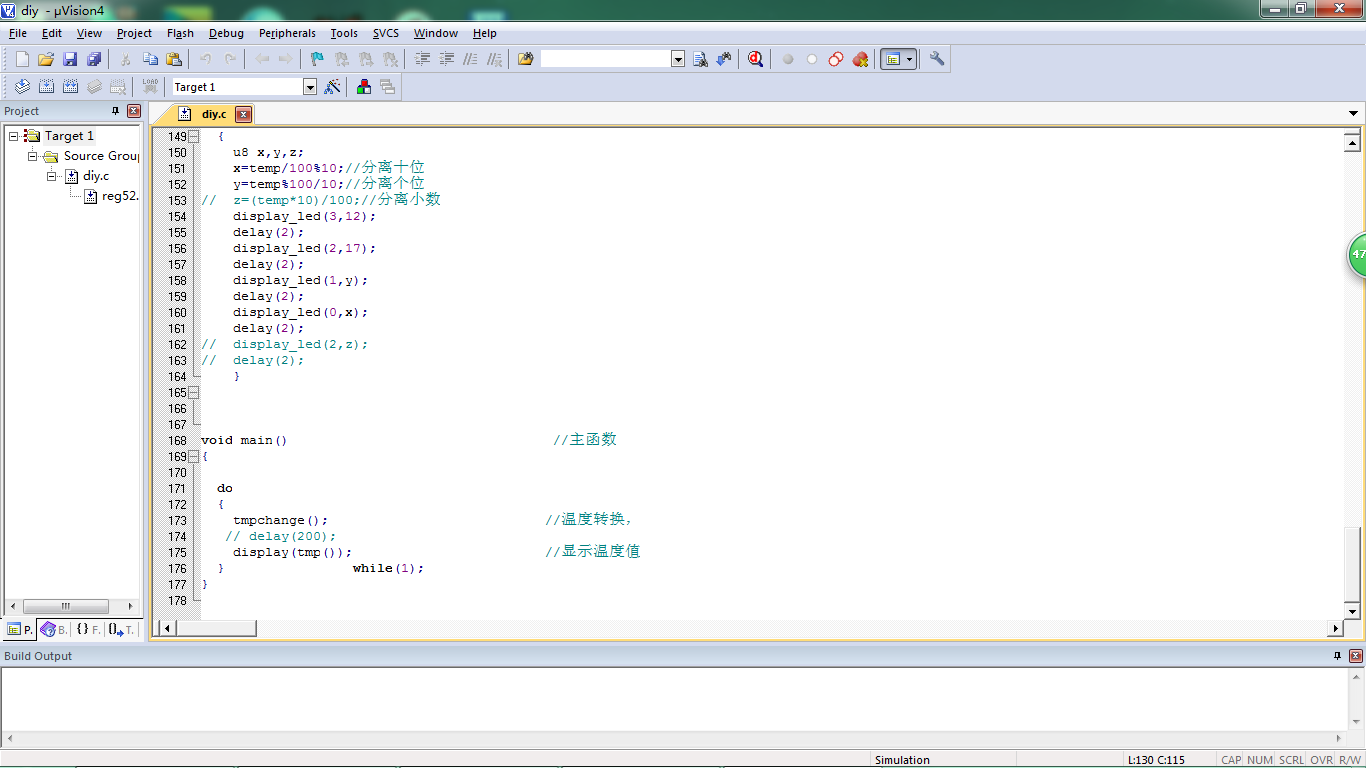
Task: Click the find text input field
Action: (x=606, y=59)
